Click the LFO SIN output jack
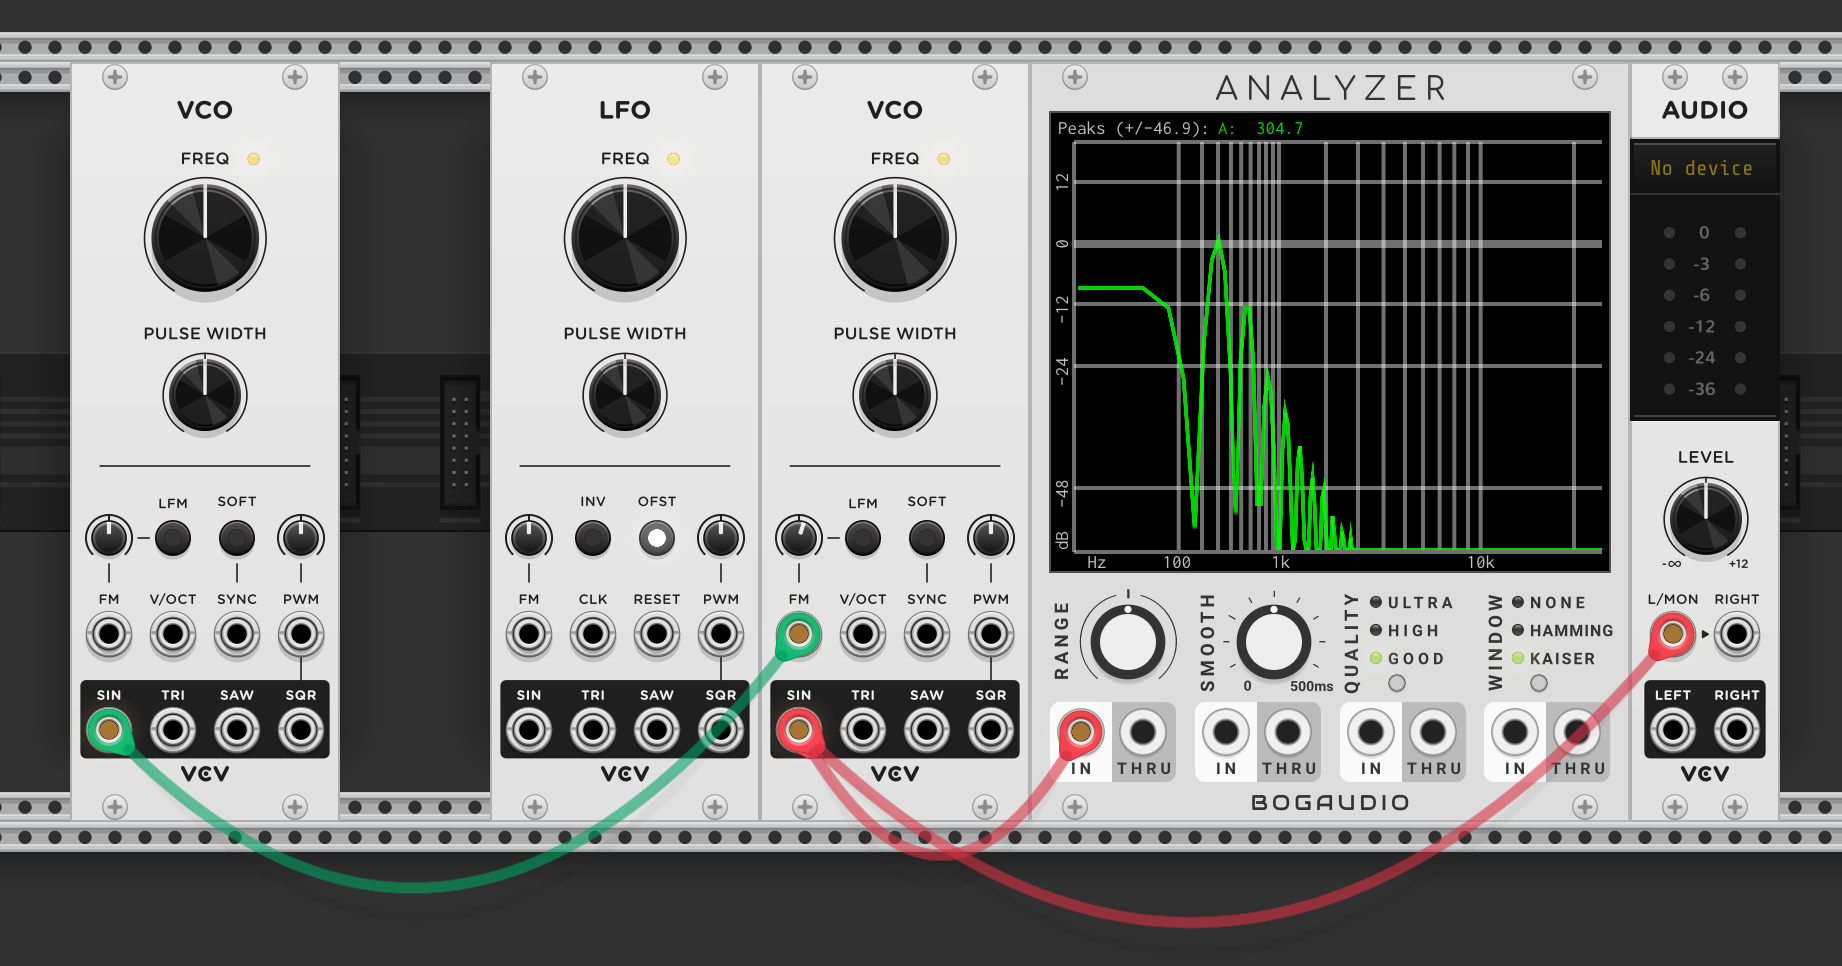The width and height of the screenshot is (1842, 966). click(x=529, y=730)
